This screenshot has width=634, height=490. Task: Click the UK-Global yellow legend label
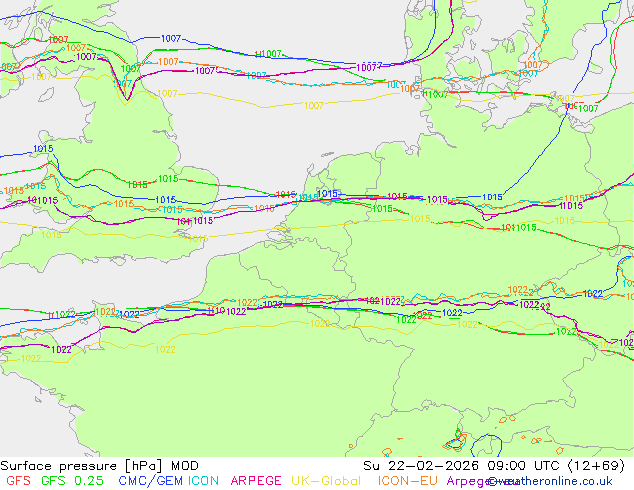tap(326, 481)
